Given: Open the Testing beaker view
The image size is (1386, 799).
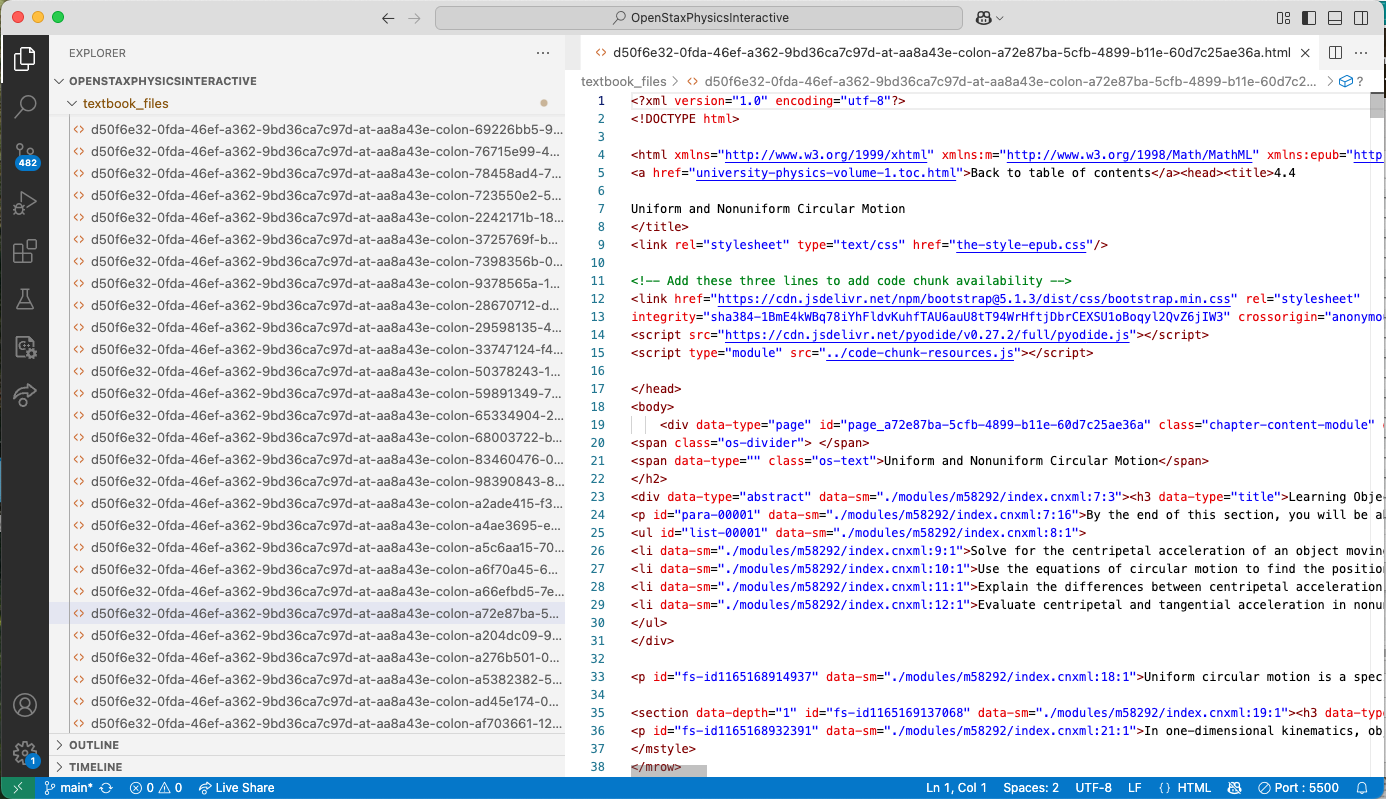Looking at the screenshot, I should click(x=25, y=299).
